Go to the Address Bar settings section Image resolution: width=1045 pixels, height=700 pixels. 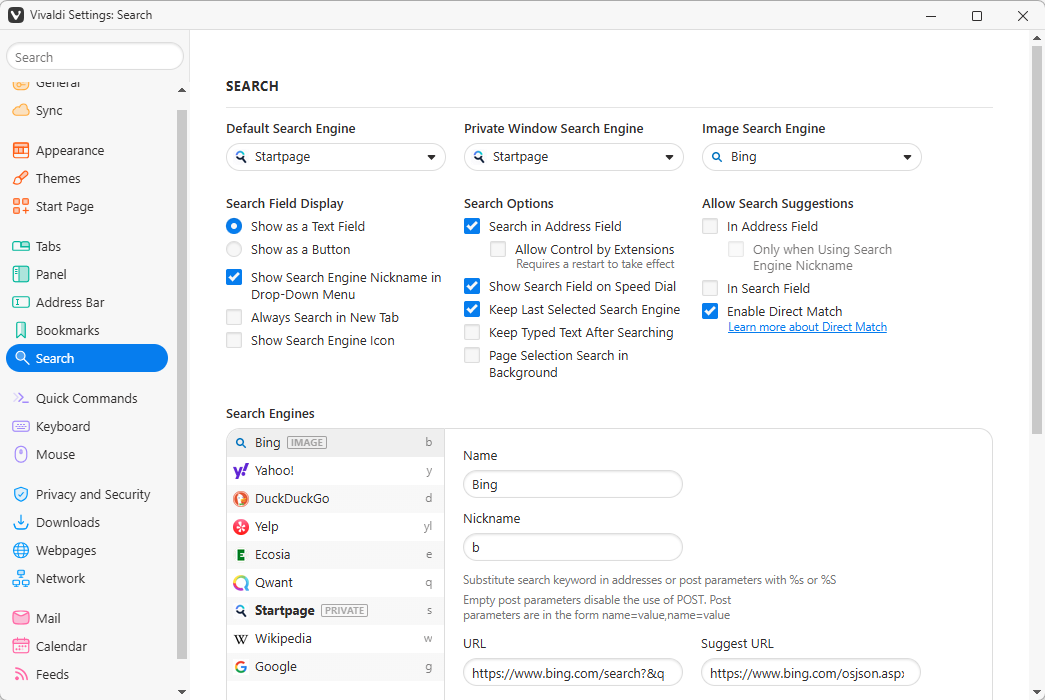click(x=70, y=302)
